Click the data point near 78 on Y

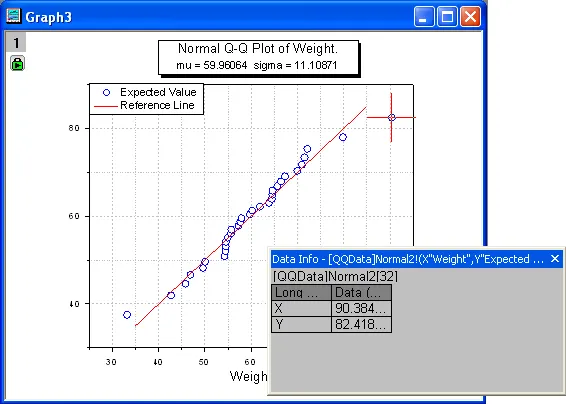click(343, 137)
